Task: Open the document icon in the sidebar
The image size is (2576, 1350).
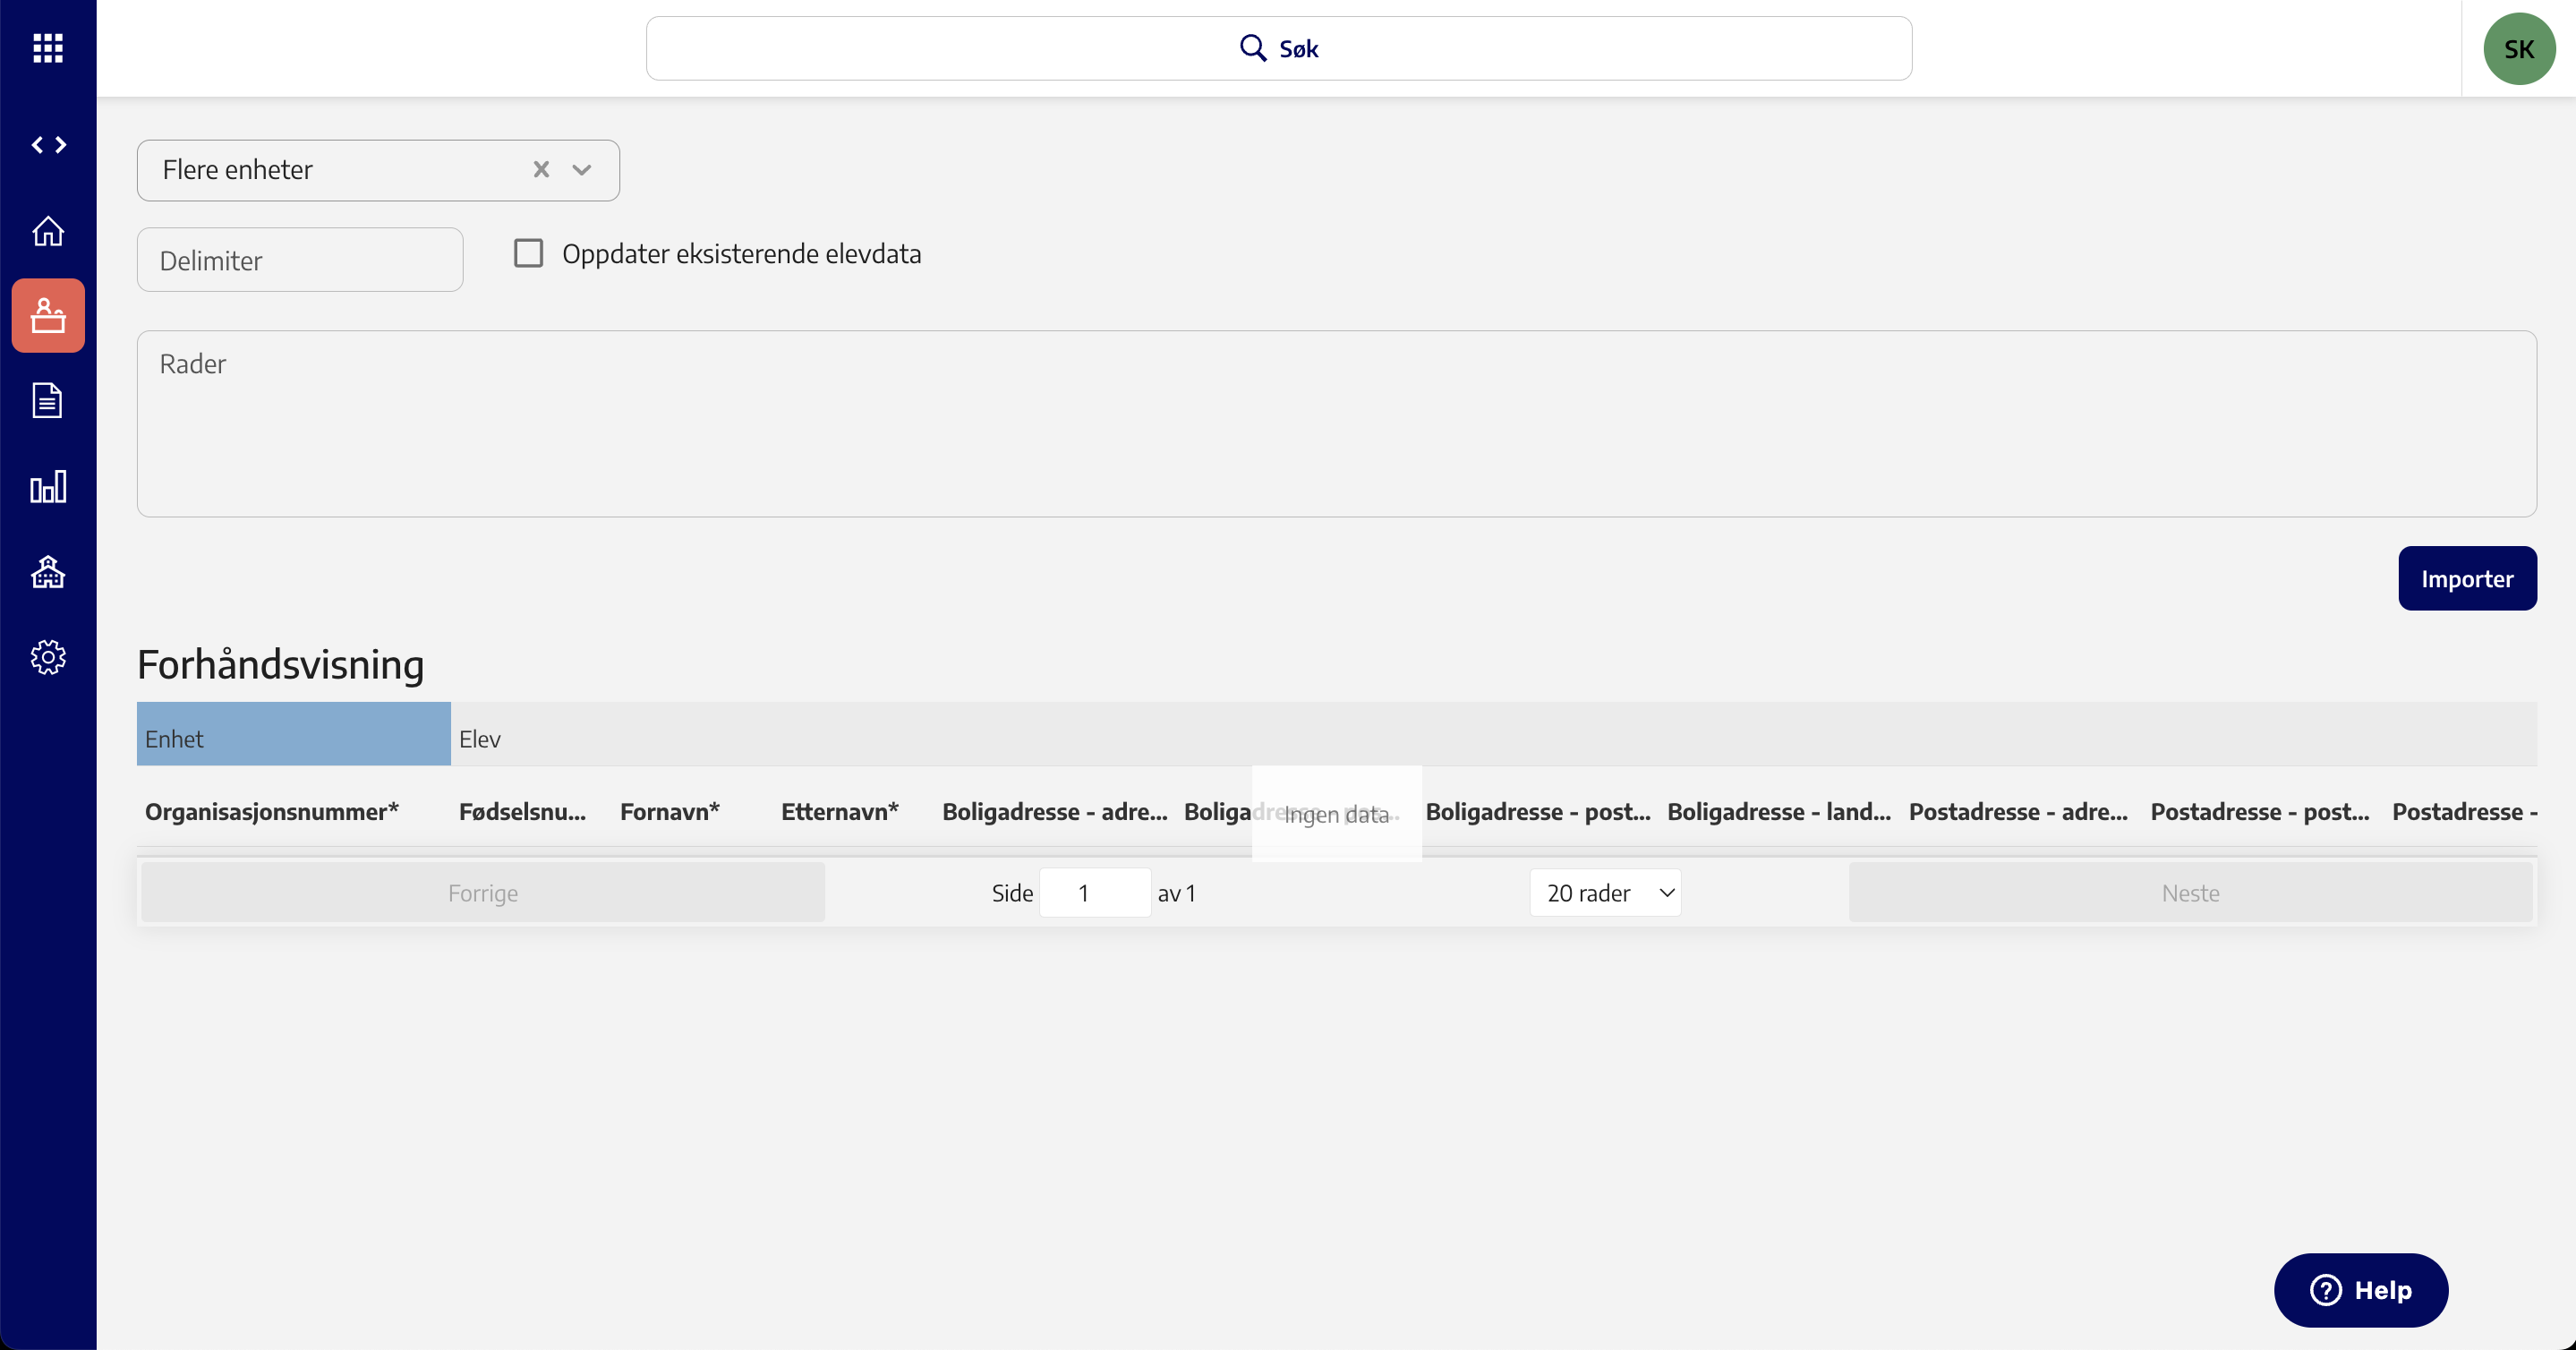Action: tap(48, 401)
